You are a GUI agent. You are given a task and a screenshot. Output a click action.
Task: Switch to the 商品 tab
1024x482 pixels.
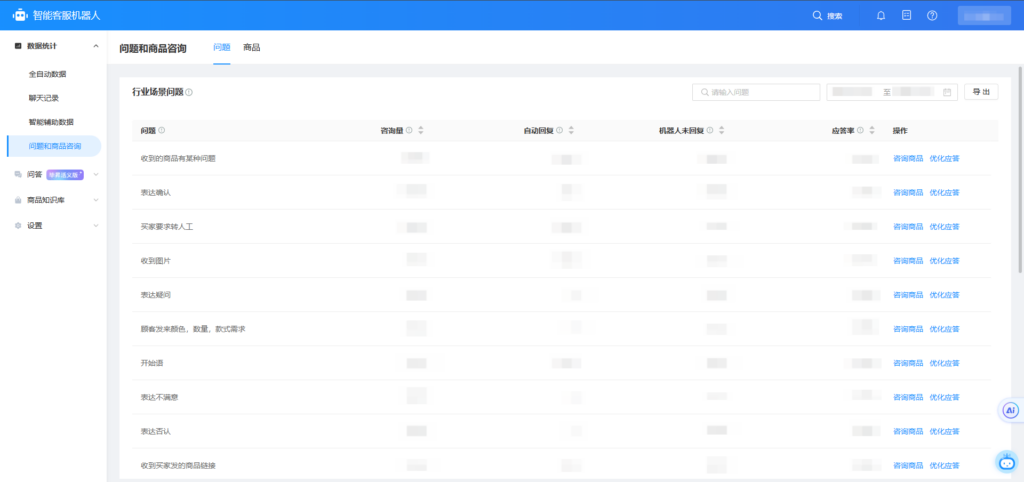coord(251,47)
